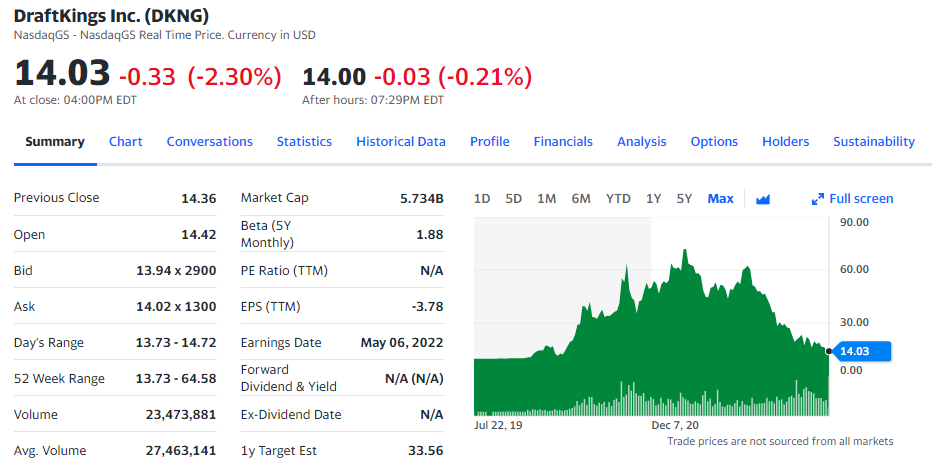Select the 1Y chart range
Viewport: 932px width, 473px height.
point(653,199)
